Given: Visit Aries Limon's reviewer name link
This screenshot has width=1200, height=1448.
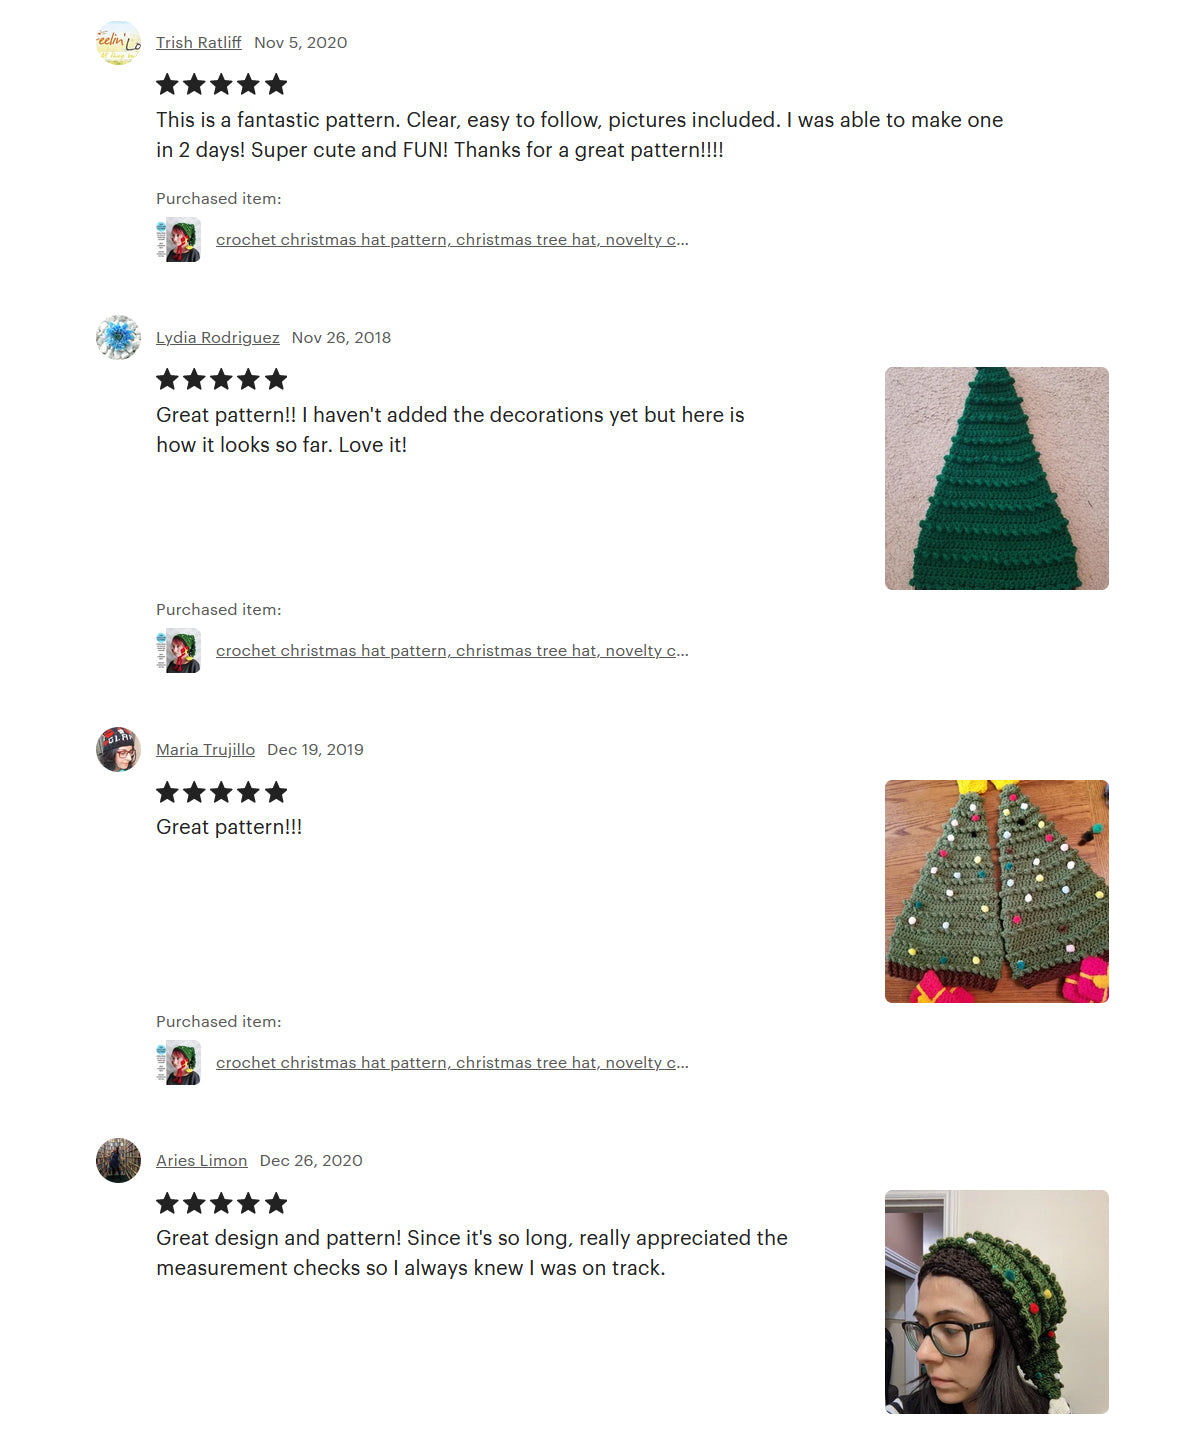Looking at the screenshot, I should 201,1161.
